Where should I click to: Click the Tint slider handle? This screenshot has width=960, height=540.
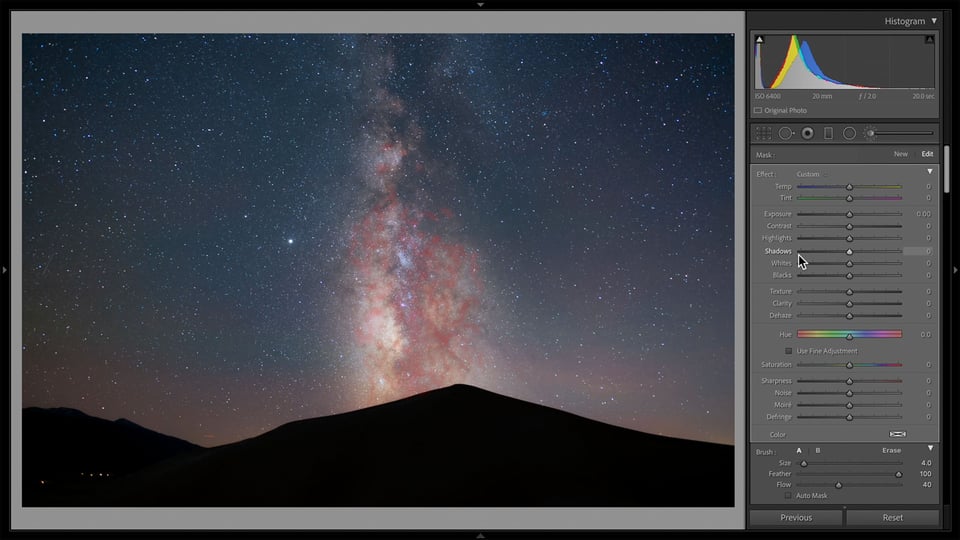(849, 198)
